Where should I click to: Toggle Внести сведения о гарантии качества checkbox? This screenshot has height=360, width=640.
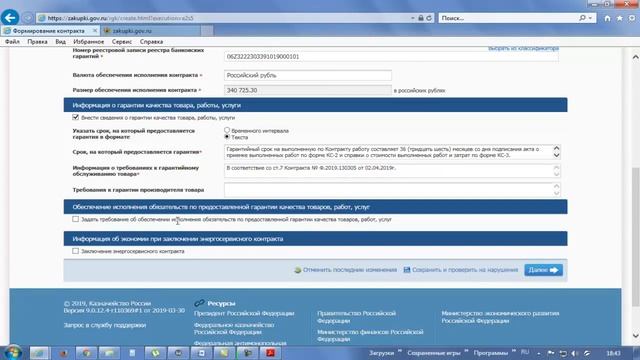(76, 117)
